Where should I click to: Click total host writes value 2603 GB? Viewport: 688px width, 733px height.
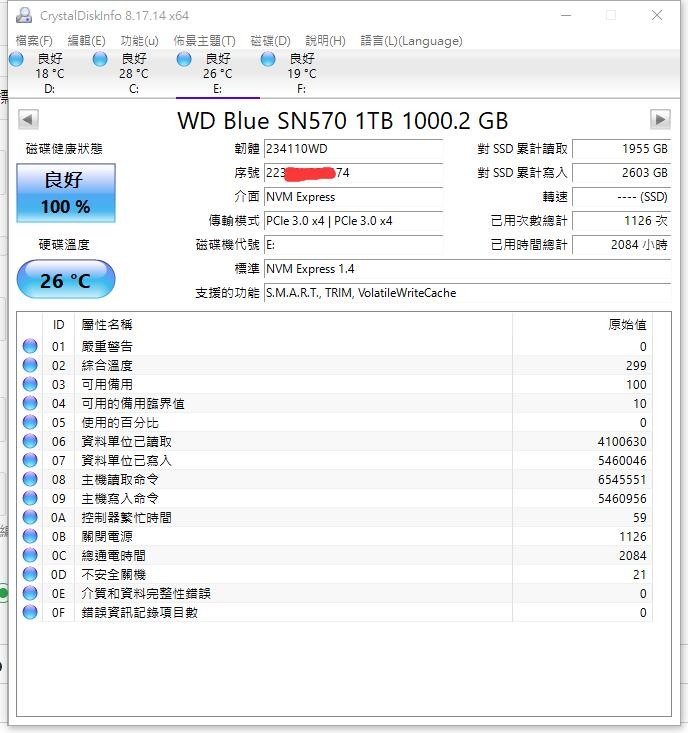(x=622, y=172)
